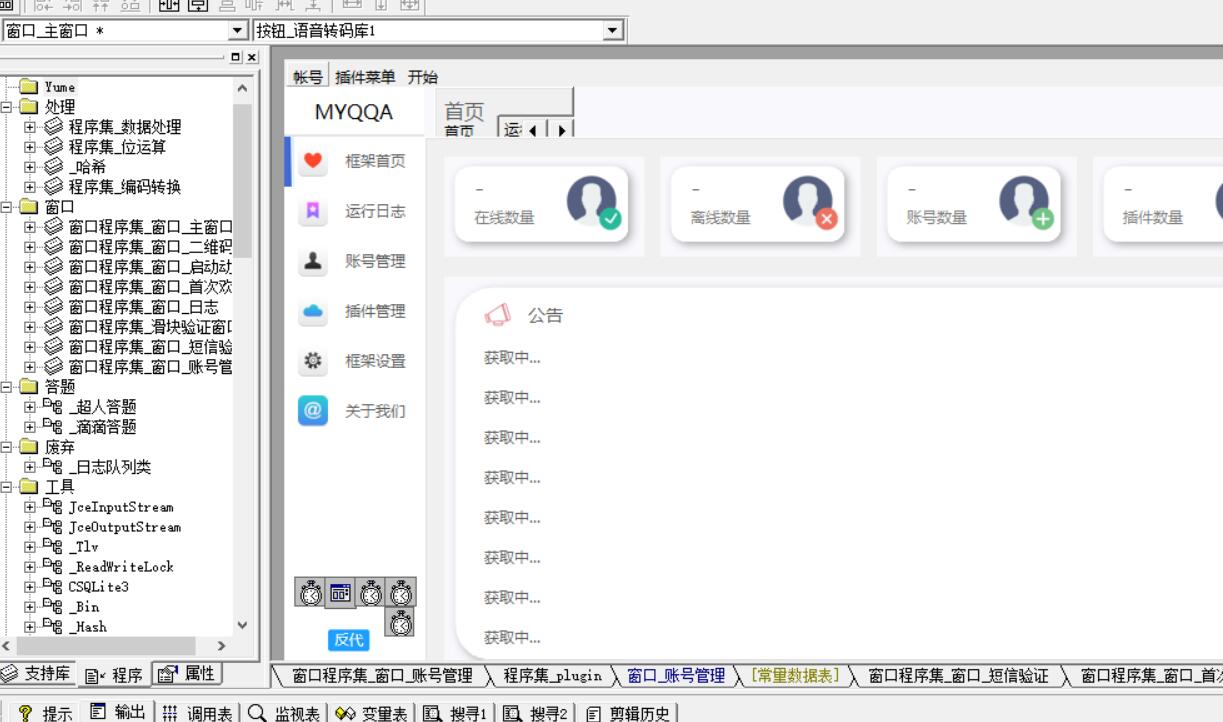Click the 反代 button
This screenshot has width=1223, height=722.
tap(349, 640)
